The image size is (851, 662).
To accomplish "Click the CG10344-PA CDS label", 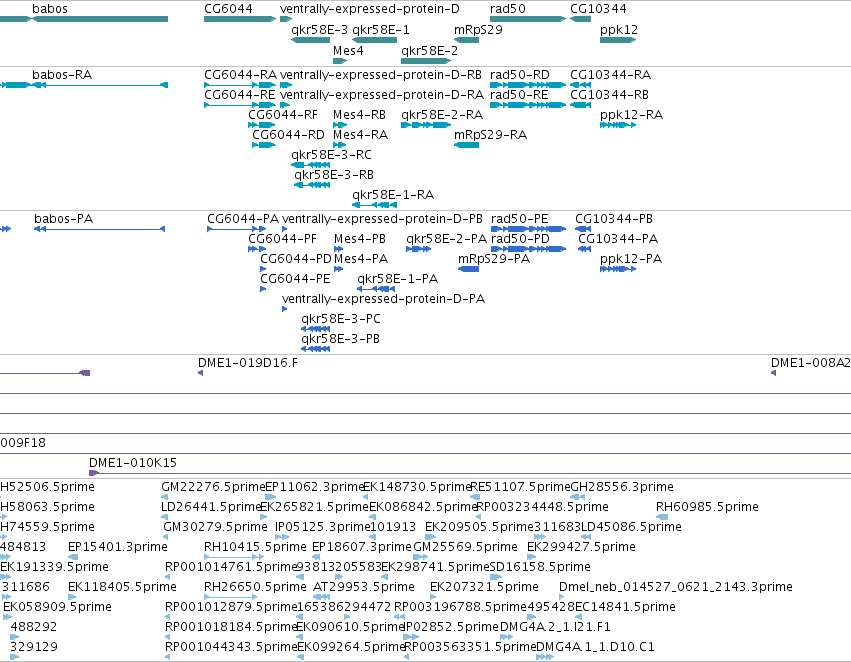I will (618, 239).
